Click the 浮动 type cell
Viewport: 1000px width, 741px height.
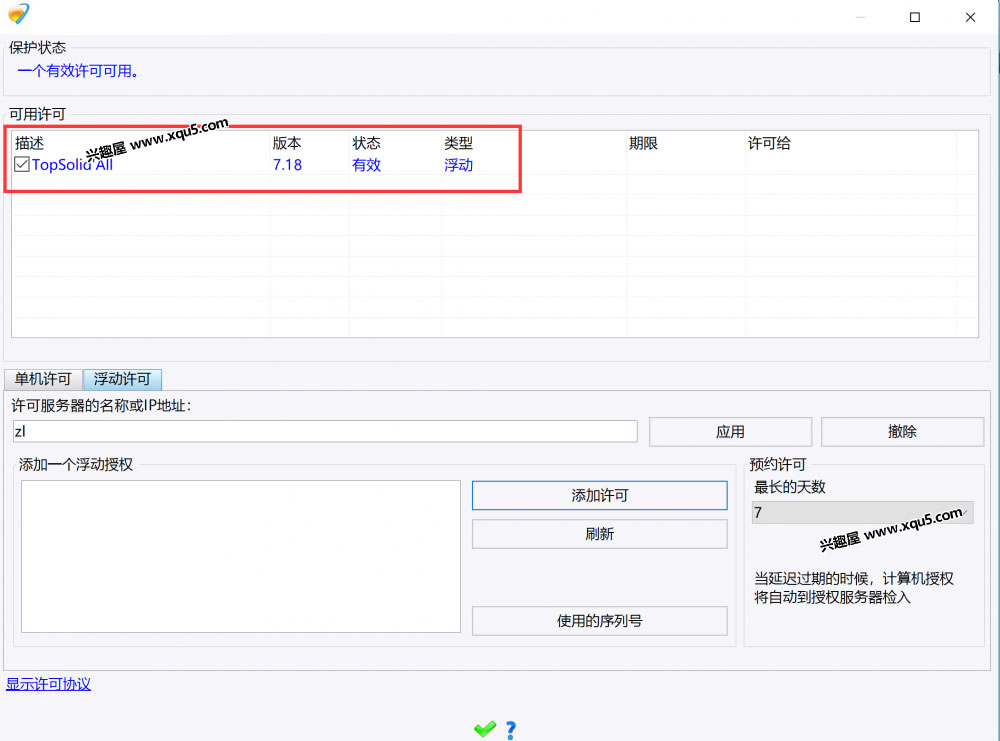tap(459, 165)
